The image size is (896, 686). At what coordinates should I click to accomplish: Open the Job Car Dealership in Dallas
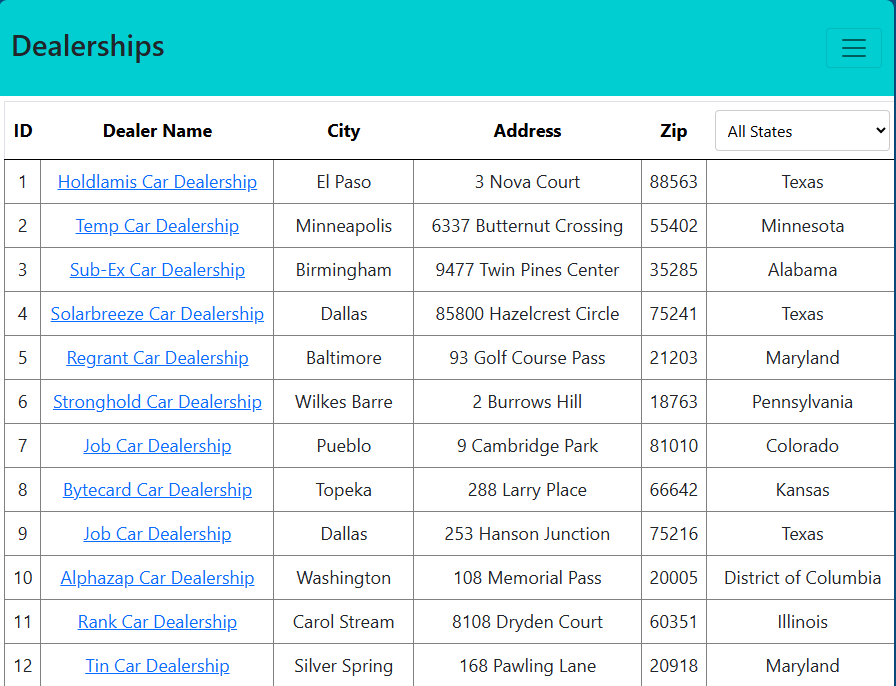pos(157,534)
